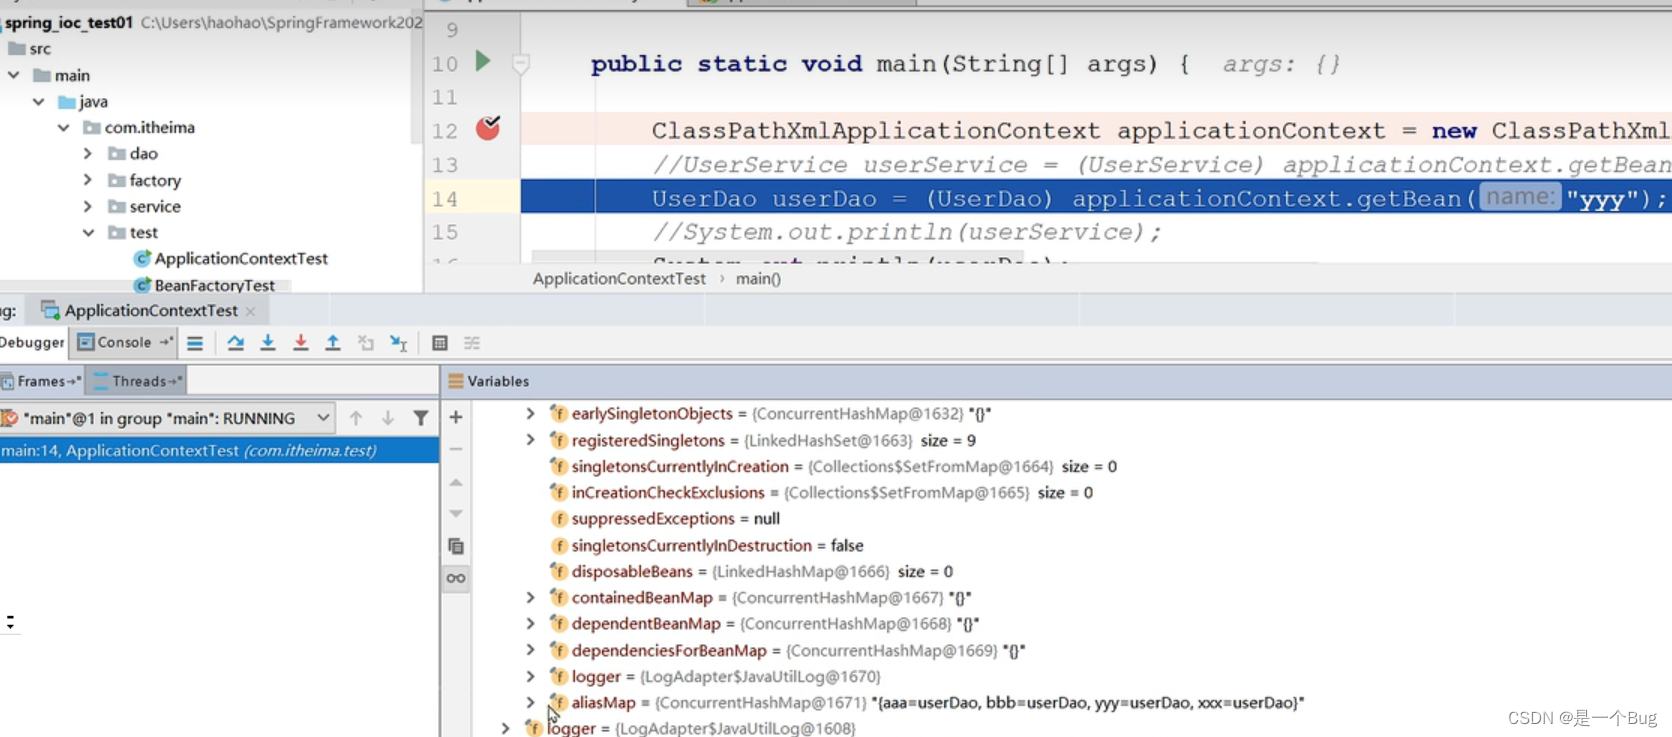1672x737 pixels.
Task: Expand the dao package
Action: (88, 153)
